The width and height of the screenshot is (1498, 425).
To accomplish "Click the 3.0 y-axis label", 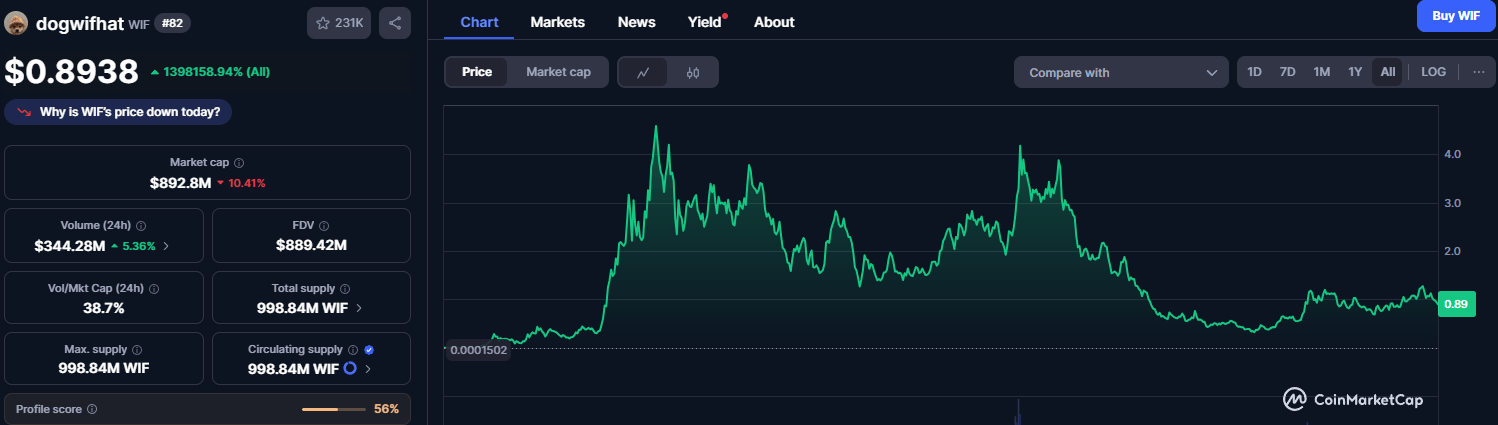I will (x=1452, y=203).
